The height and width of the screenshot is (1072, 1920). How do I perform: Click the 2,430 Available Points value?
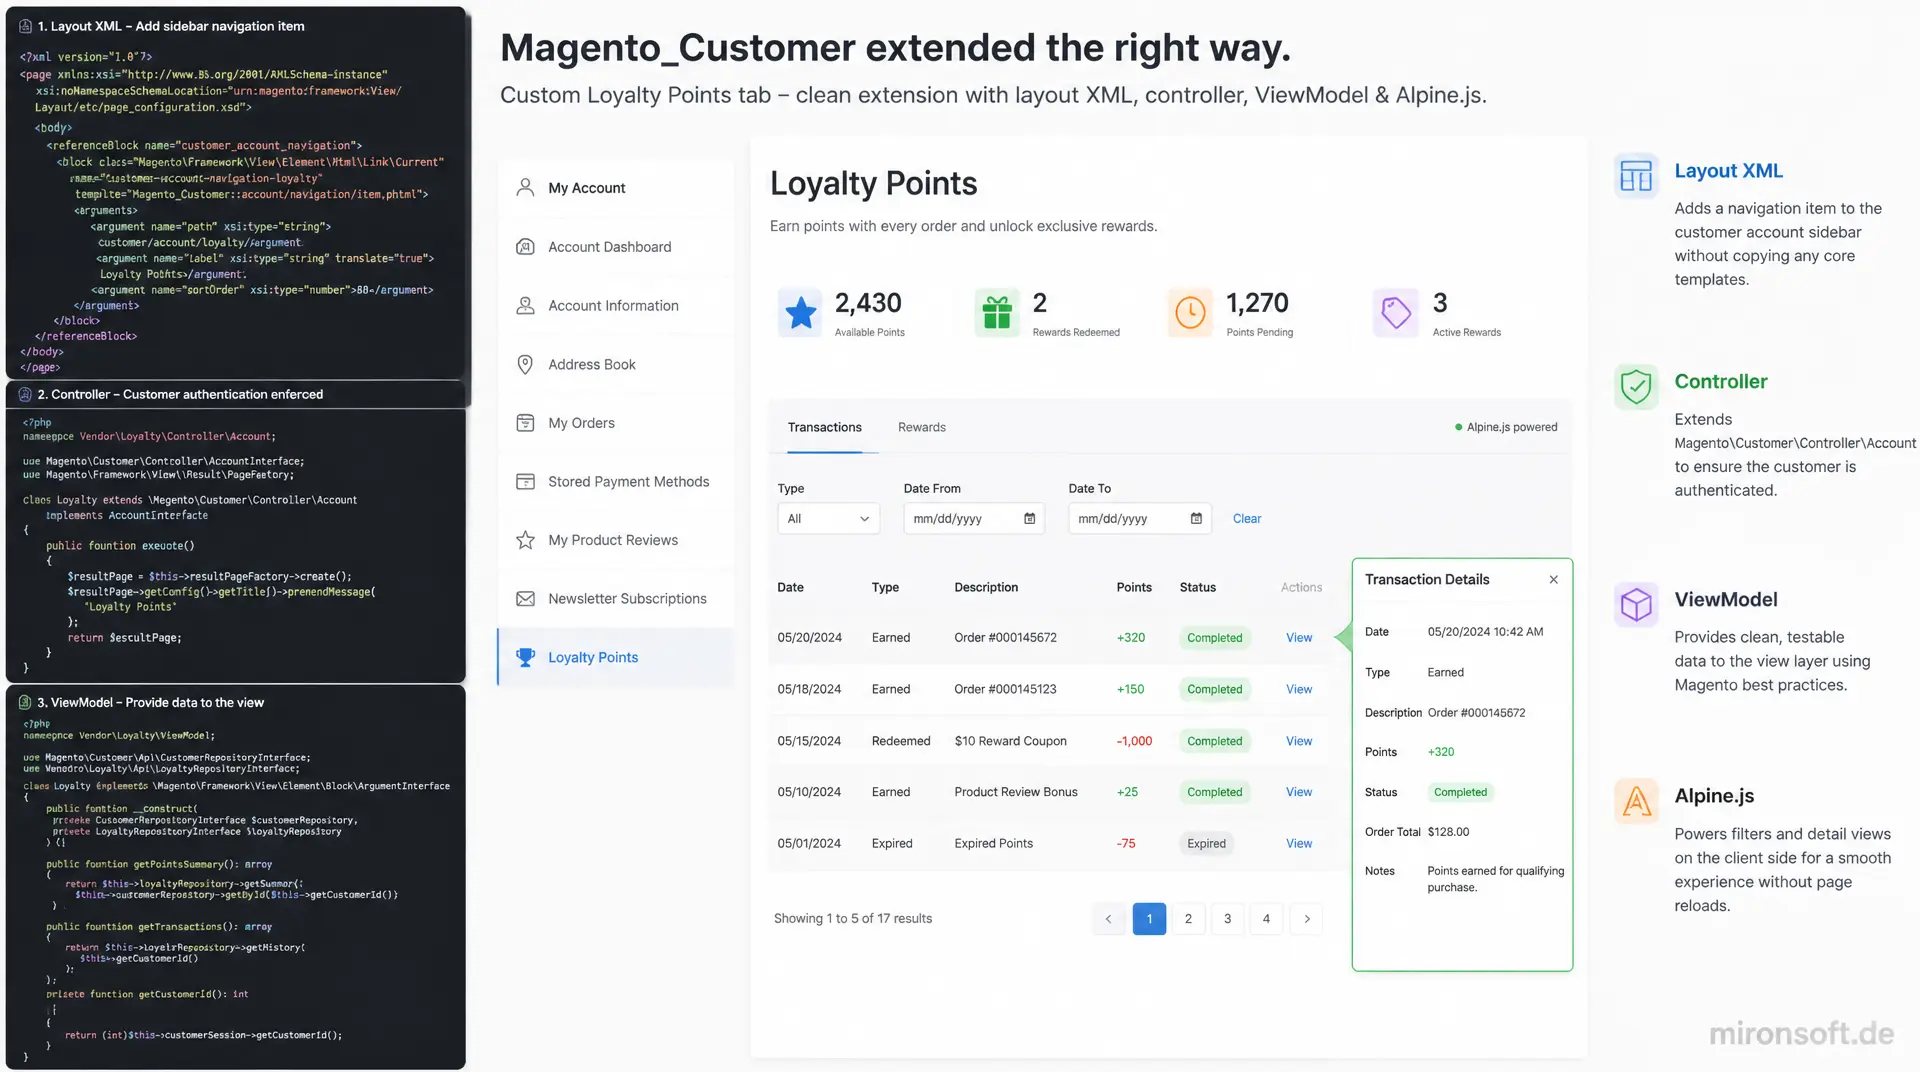tap(868, 303)
